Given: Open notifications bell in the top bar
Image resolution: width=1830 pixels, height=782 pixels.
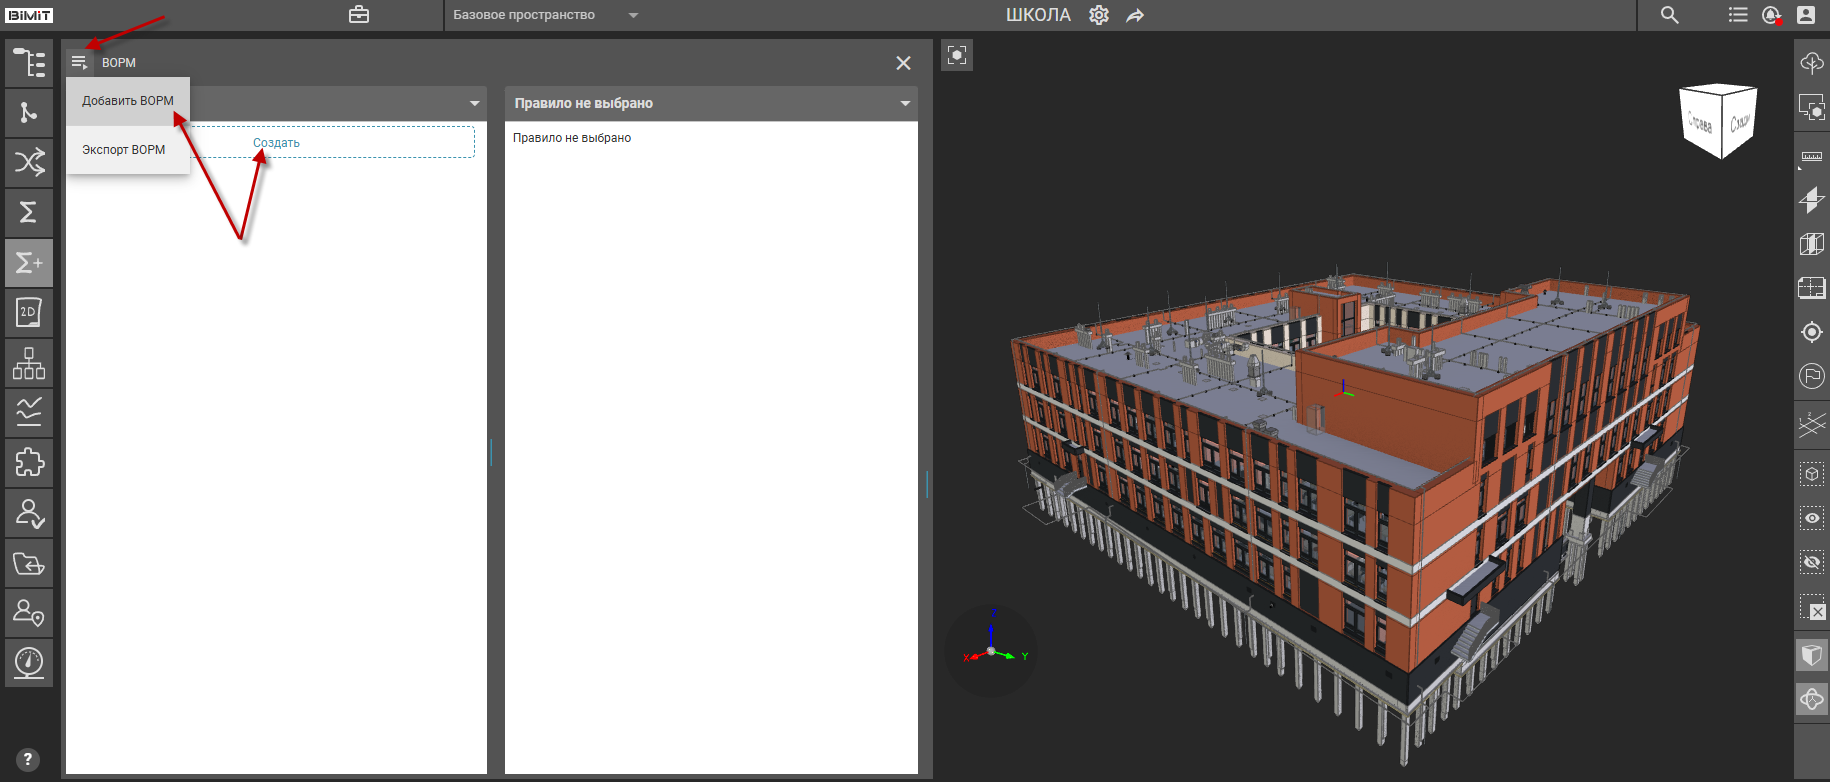Looking at the screenshot, I should click(1771, 15).
